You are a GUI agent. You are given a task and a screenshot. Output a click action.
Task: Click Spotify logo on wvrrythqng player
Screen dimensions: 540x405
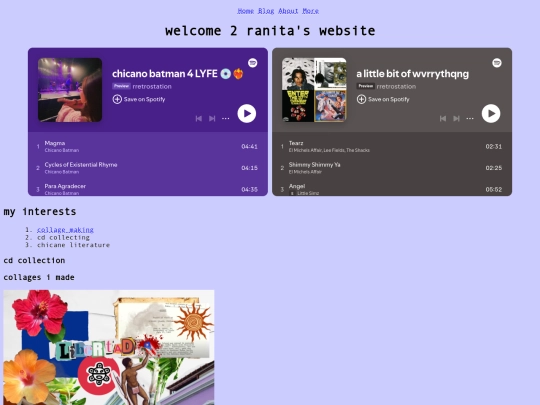497,63
